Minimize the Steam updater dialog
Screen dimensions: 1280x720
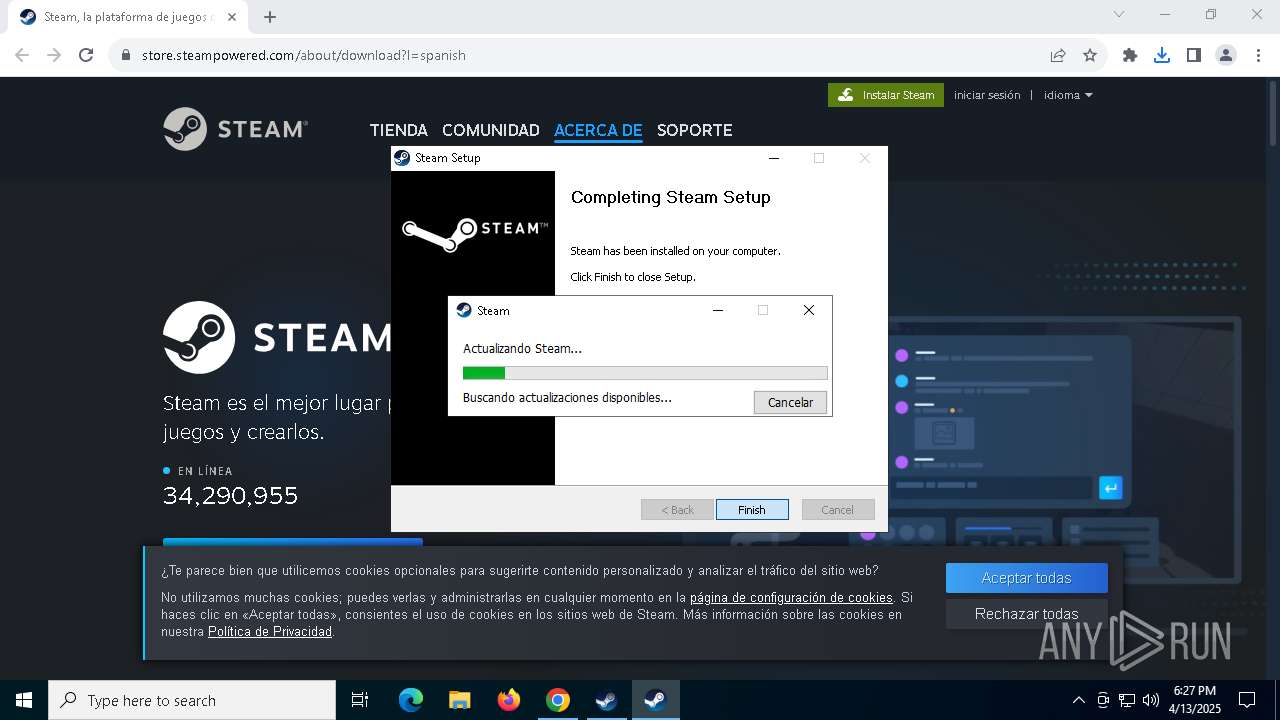click(x=717, y=311)
